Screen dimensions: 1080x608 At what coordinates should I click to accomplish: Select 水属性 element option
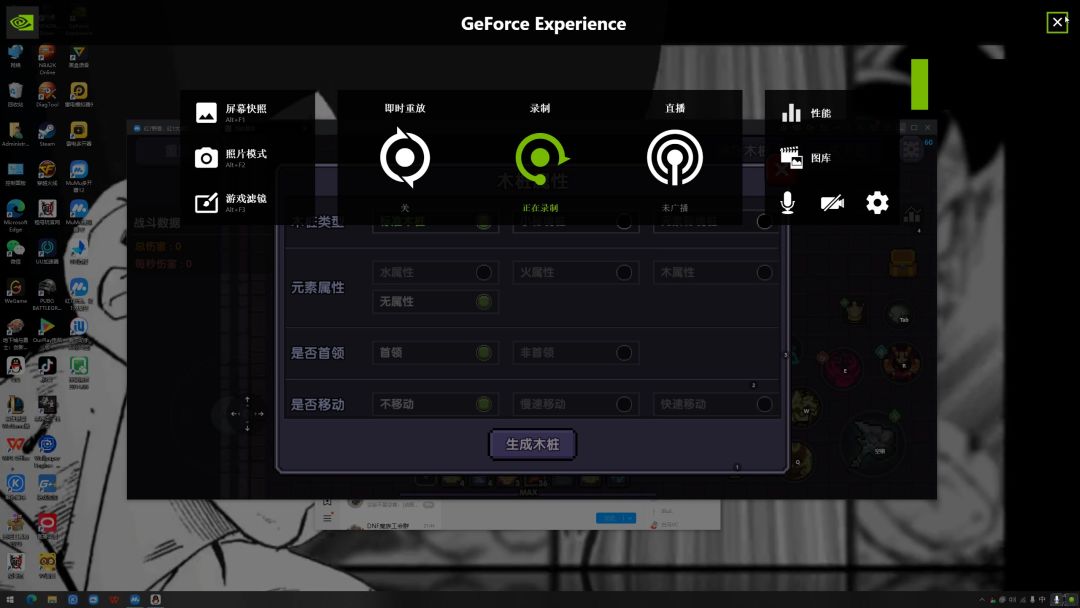click(435, 273)
